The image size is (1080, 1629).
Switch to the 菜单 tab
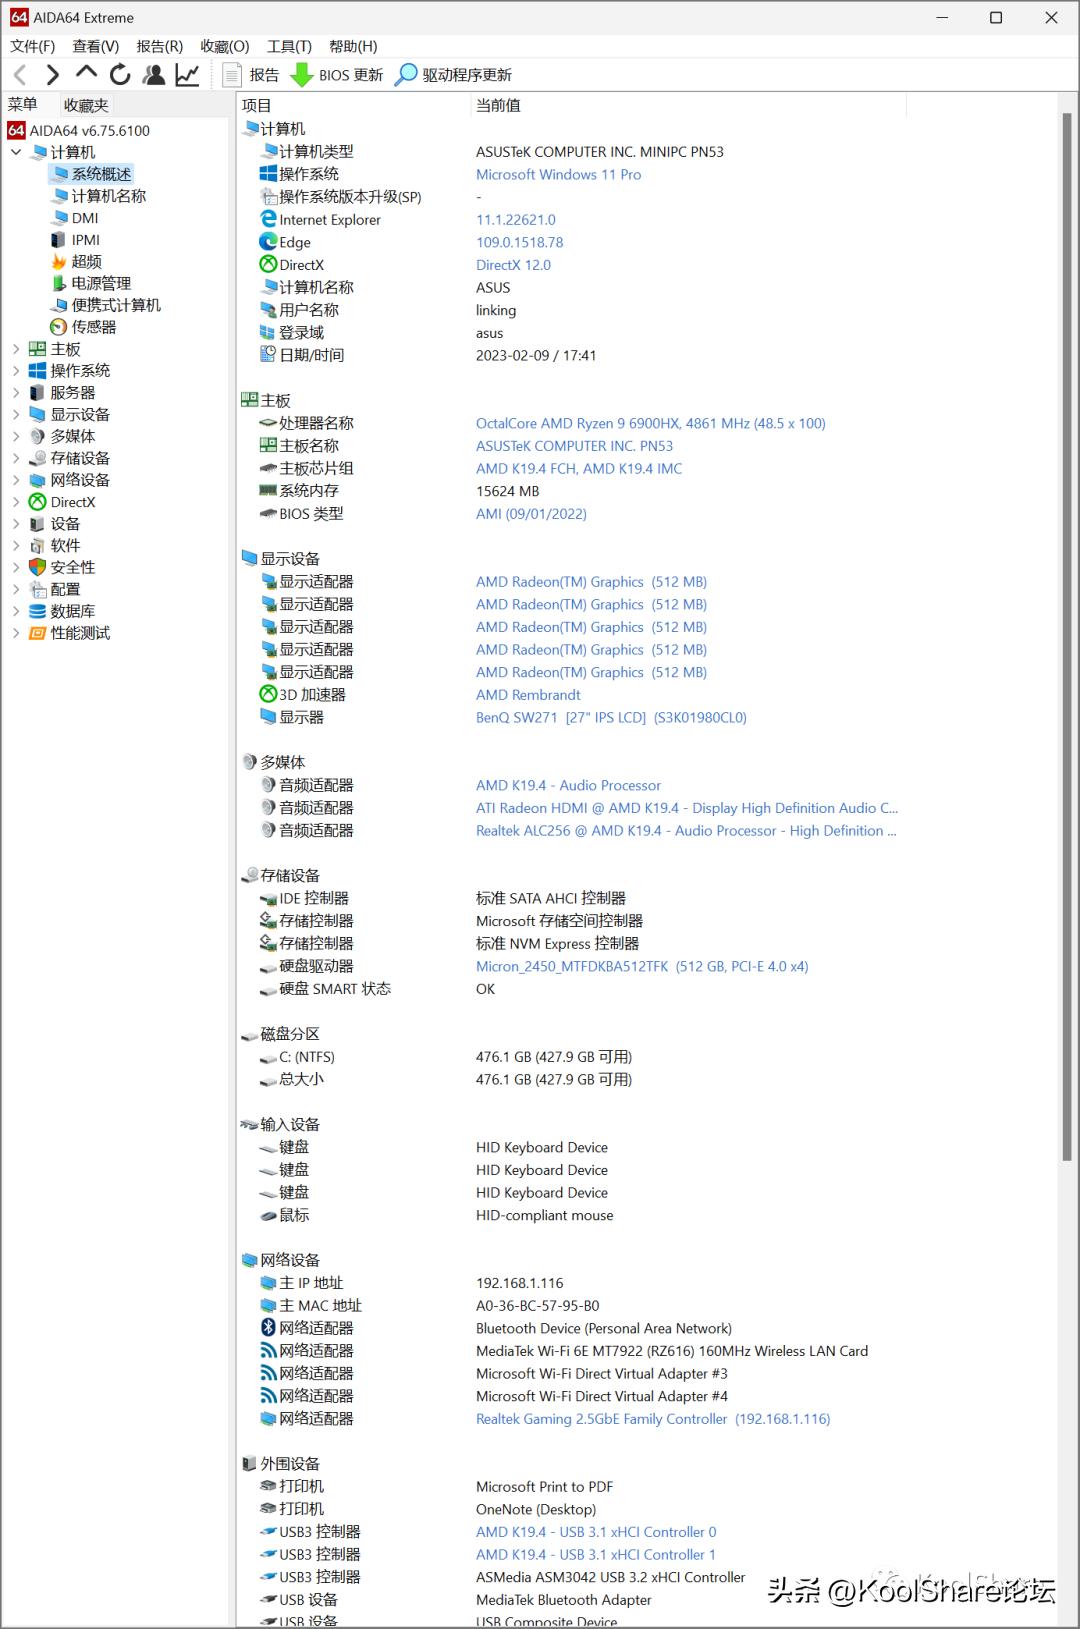(23, 105)
